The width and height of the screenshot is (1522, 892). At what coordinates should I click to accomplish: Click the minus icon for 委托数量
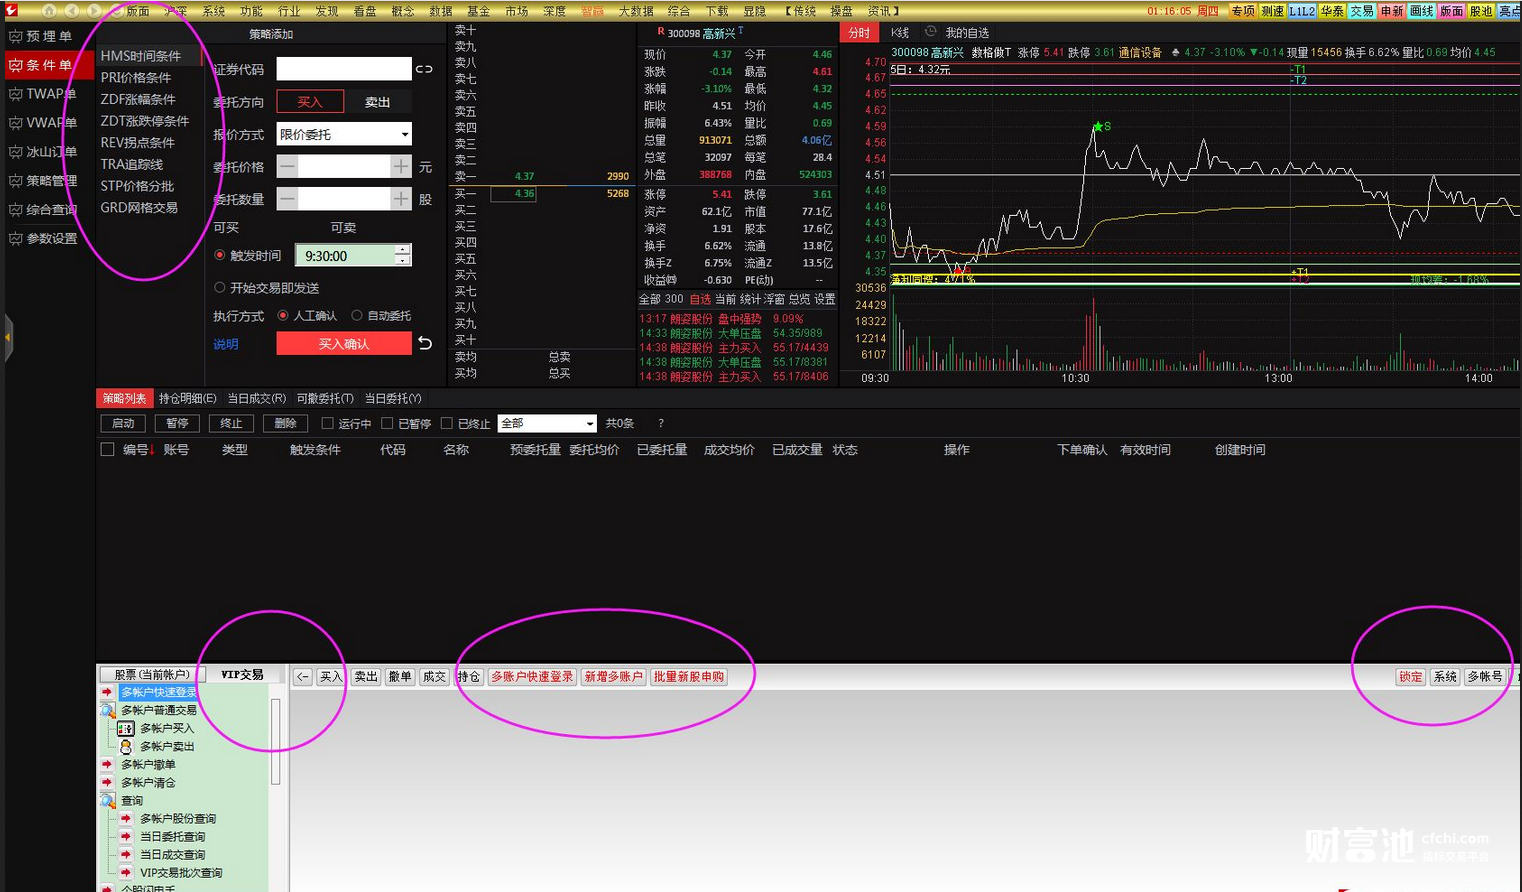[x=287, y=199]
